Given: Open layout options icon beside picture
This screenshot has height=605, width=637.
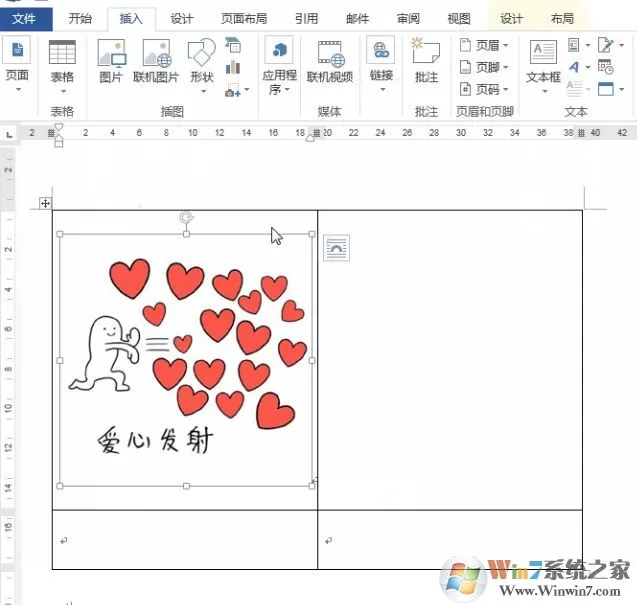Looking at the screenshot, I should coord(336,248).
